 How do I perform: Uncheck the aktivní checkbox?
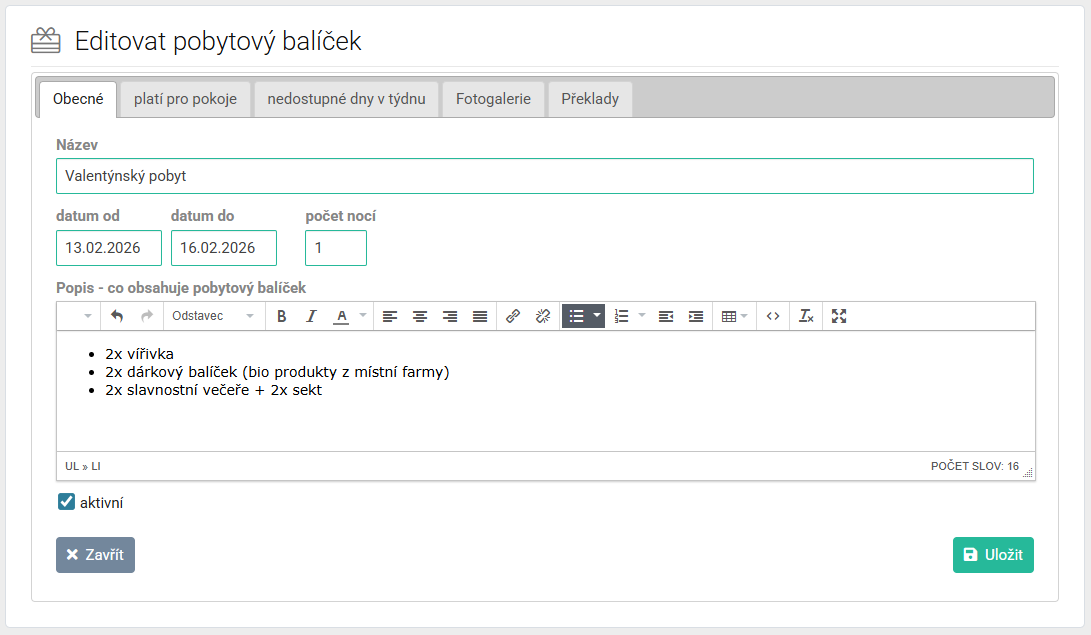tap(67, 502)
